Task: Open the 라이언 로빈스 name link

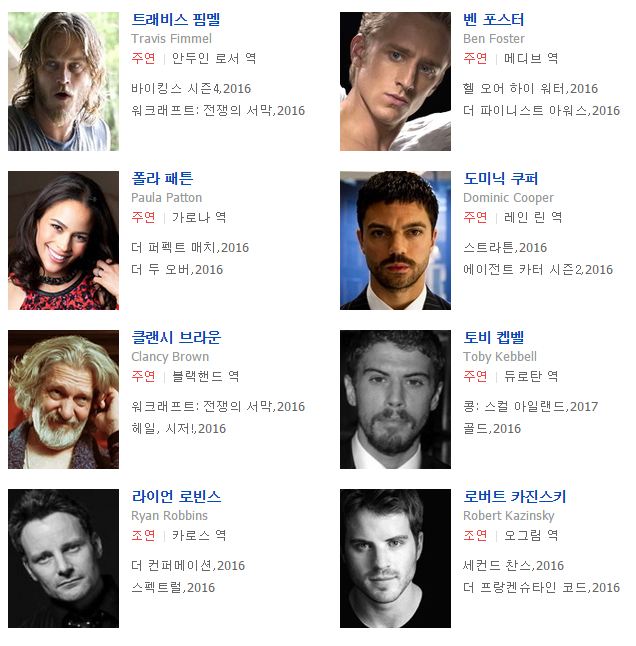Action: (x=176, y=496)
